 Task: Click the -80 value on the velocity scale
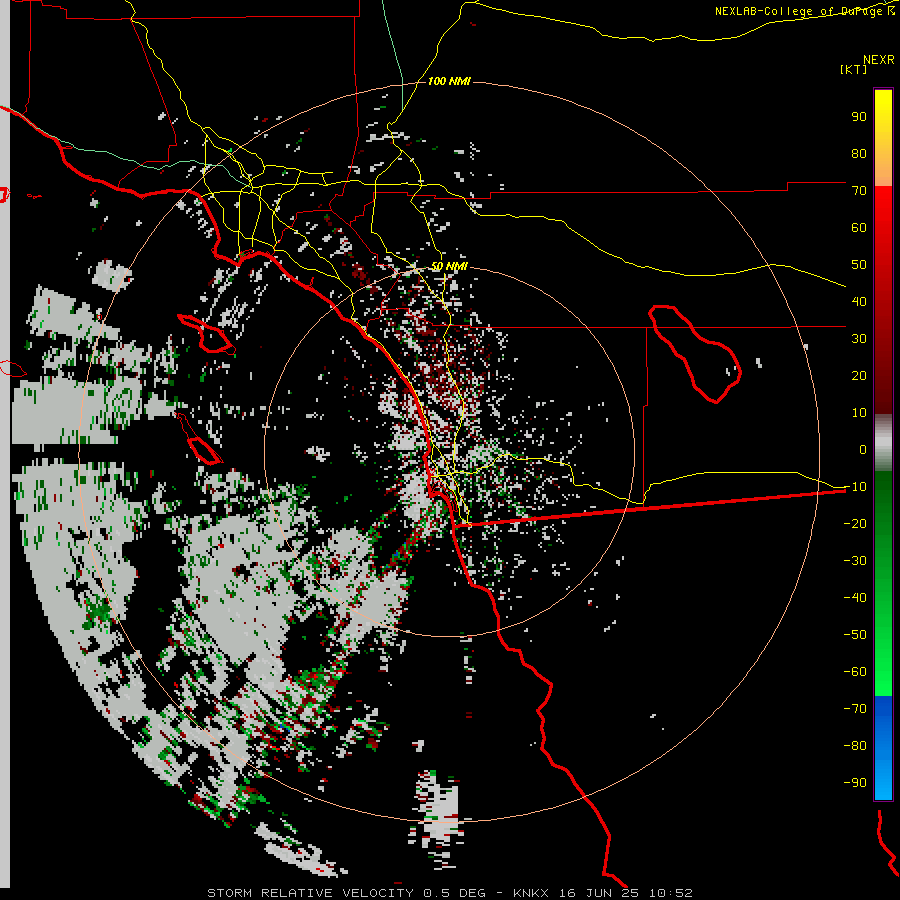pos(855,746)
